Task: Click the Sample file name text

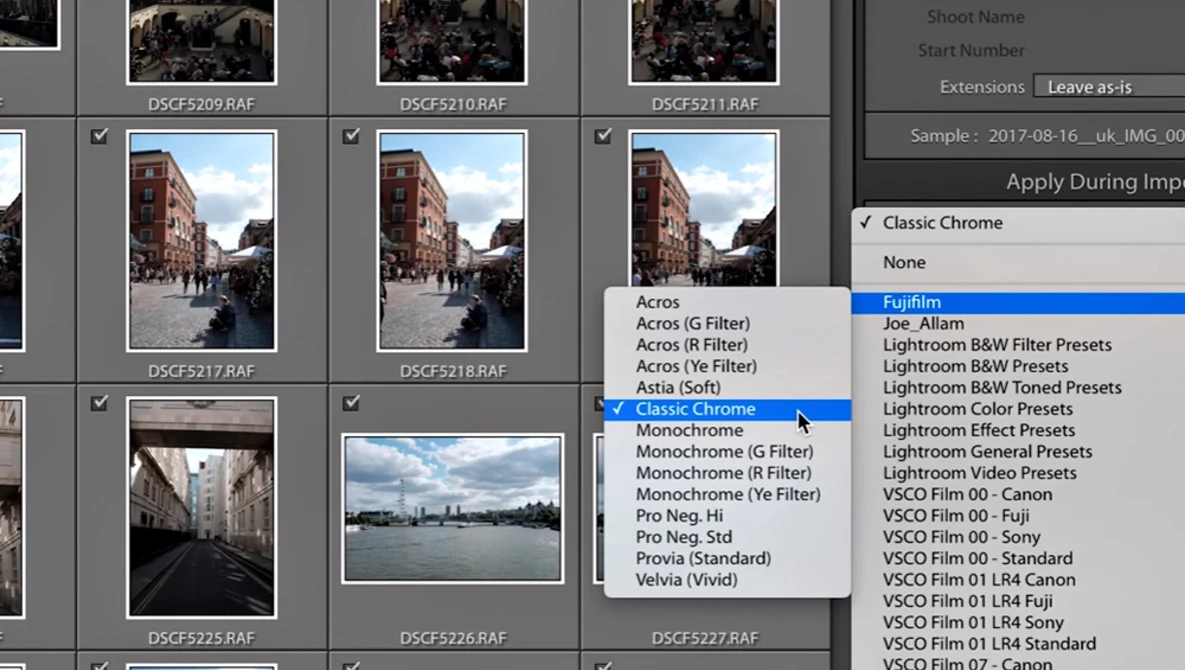Action: (1086, 136)
